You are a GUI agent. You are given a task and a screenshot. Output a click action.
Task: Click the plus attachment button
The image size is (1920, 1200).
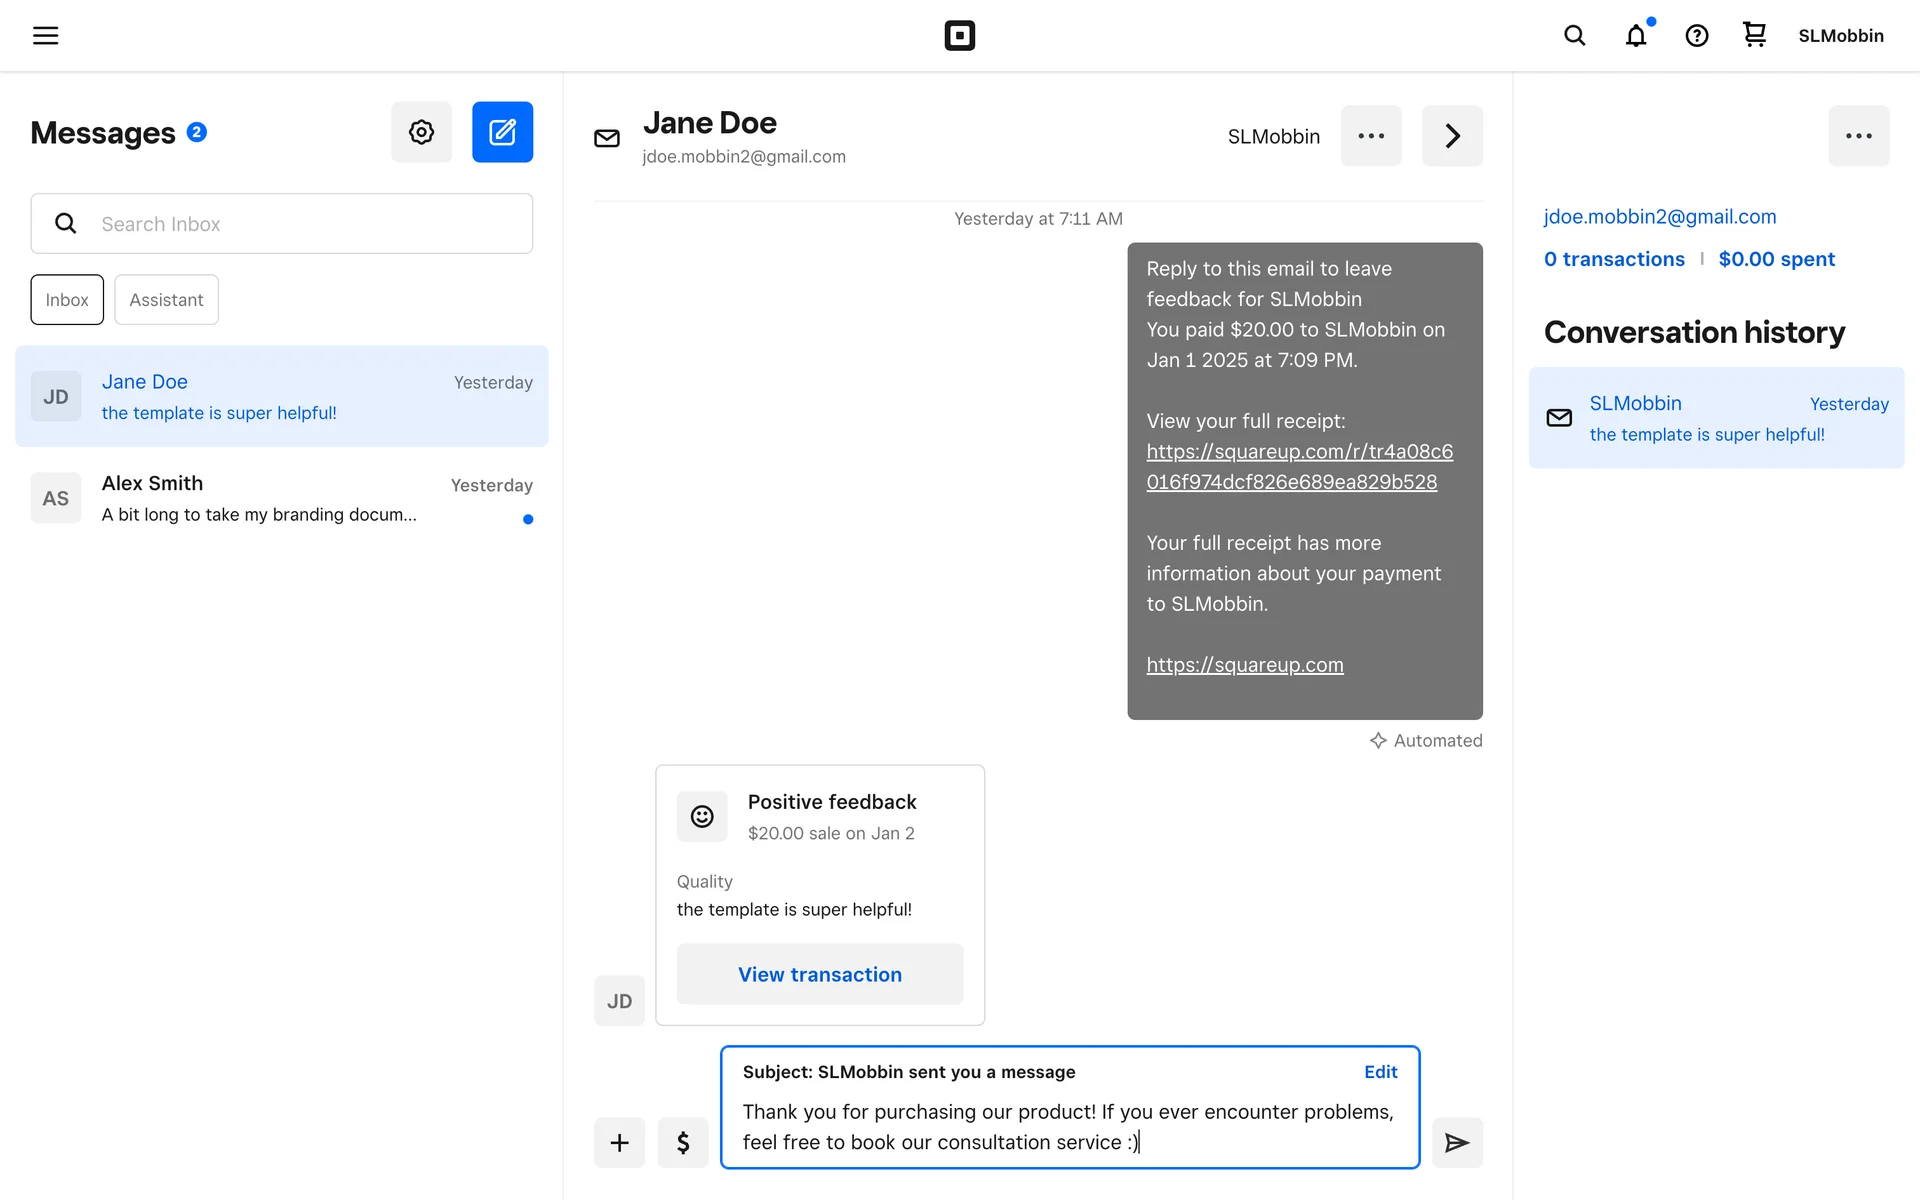coord(619,1142)
